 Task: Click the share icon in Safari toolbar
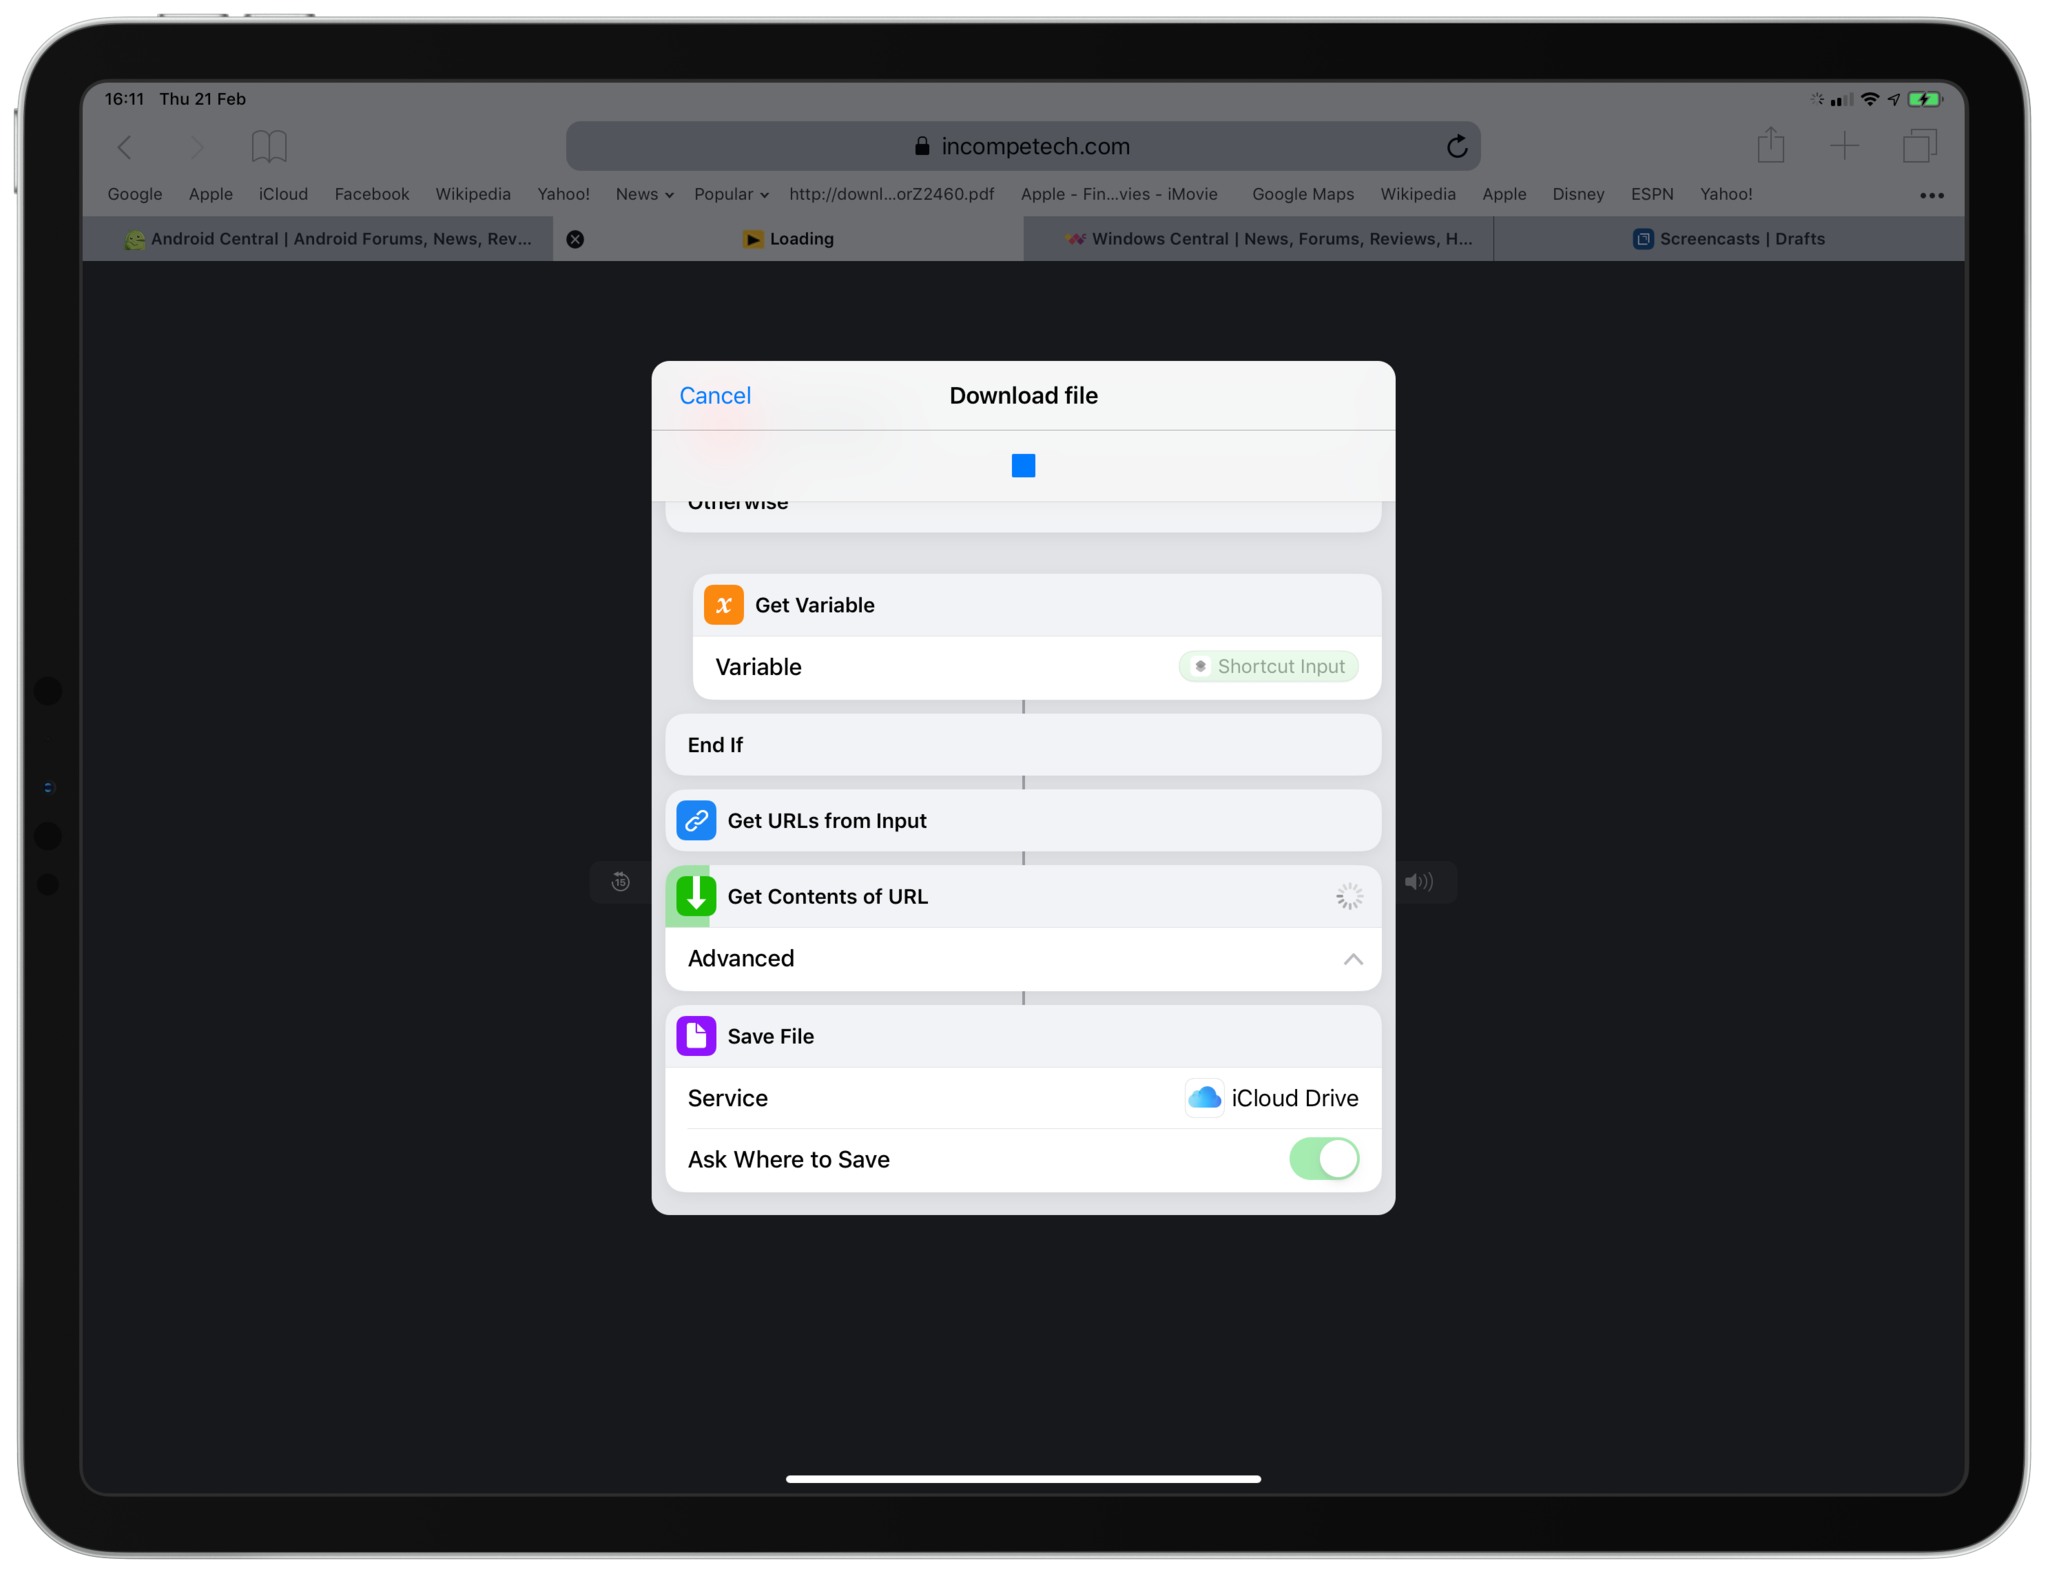(x=1770, y=146)
